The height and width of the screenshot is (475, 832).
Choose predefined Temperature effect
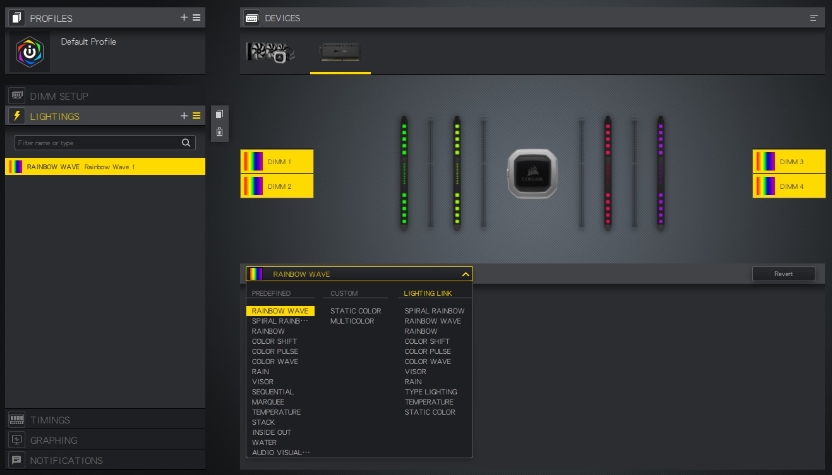pyautogui.click(x=276, y=412)
